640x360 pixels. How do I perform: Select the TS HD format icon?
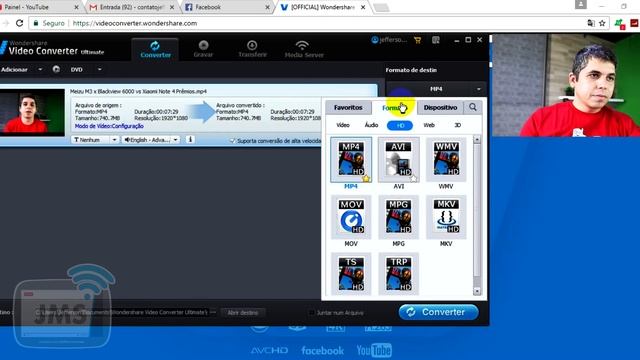[x=351, y=274]
